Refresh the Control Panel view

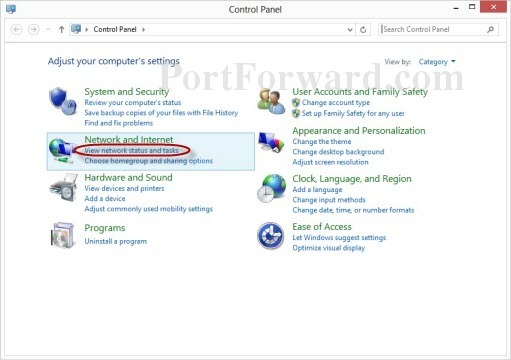click(x=363, y=30)
